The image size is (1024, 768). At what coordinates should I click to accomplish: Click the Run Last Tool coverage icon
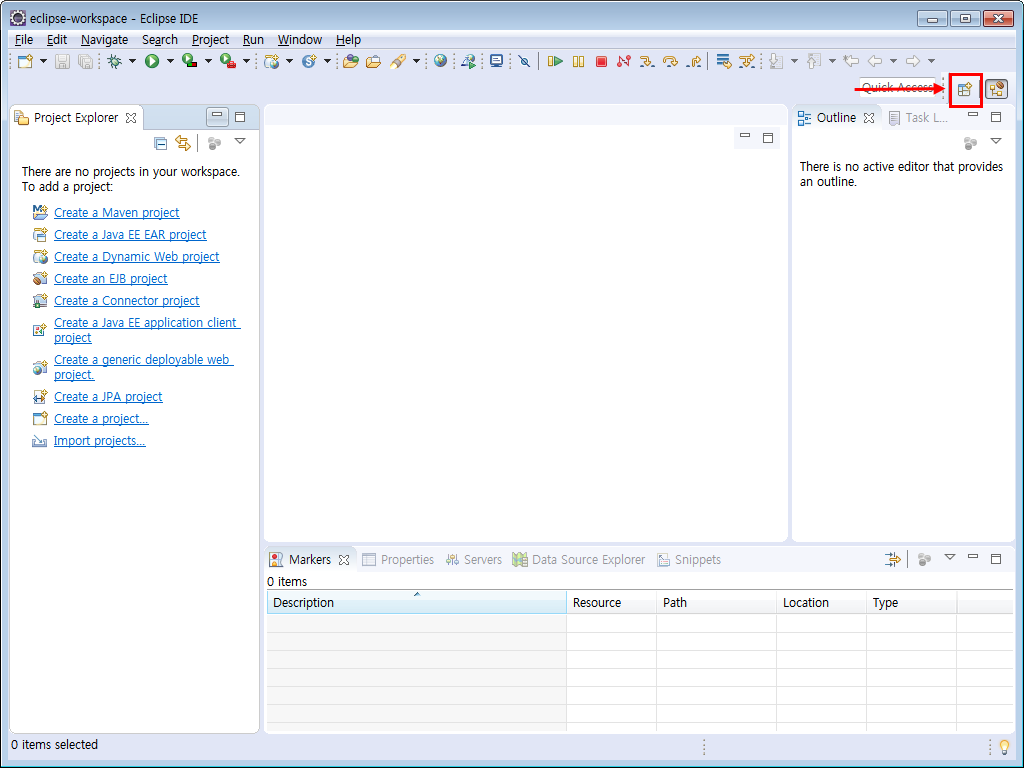pyautogui.click(x=190, y=61)
